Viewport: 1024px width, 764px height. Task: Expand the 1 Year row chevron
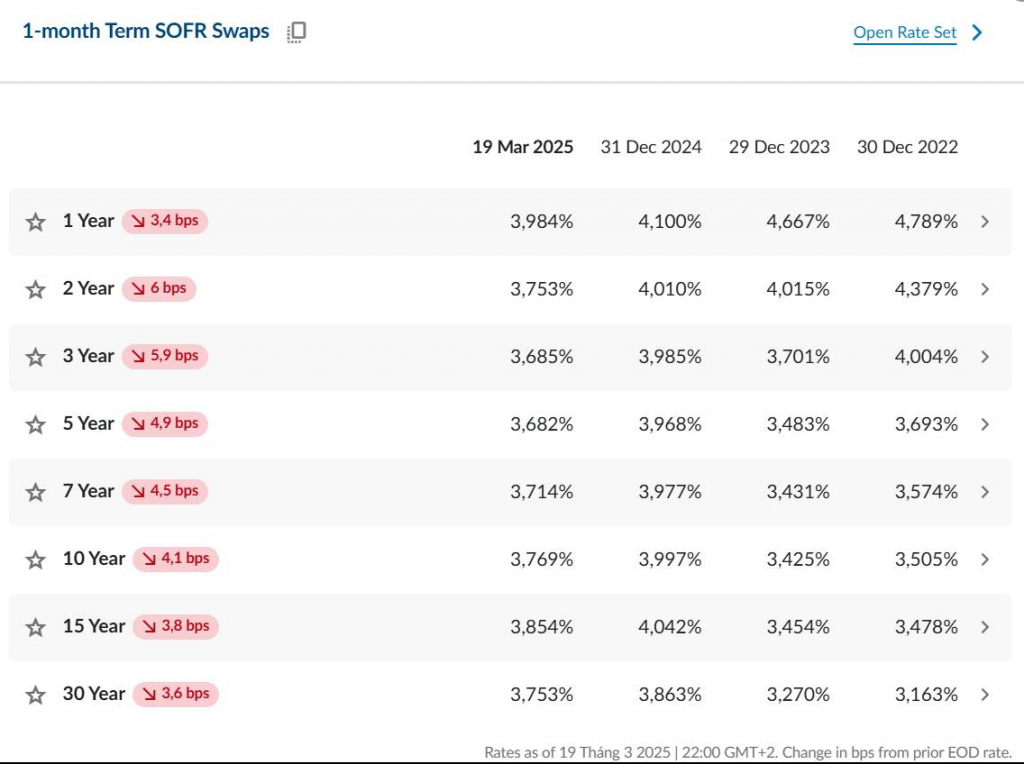[985, 222]
